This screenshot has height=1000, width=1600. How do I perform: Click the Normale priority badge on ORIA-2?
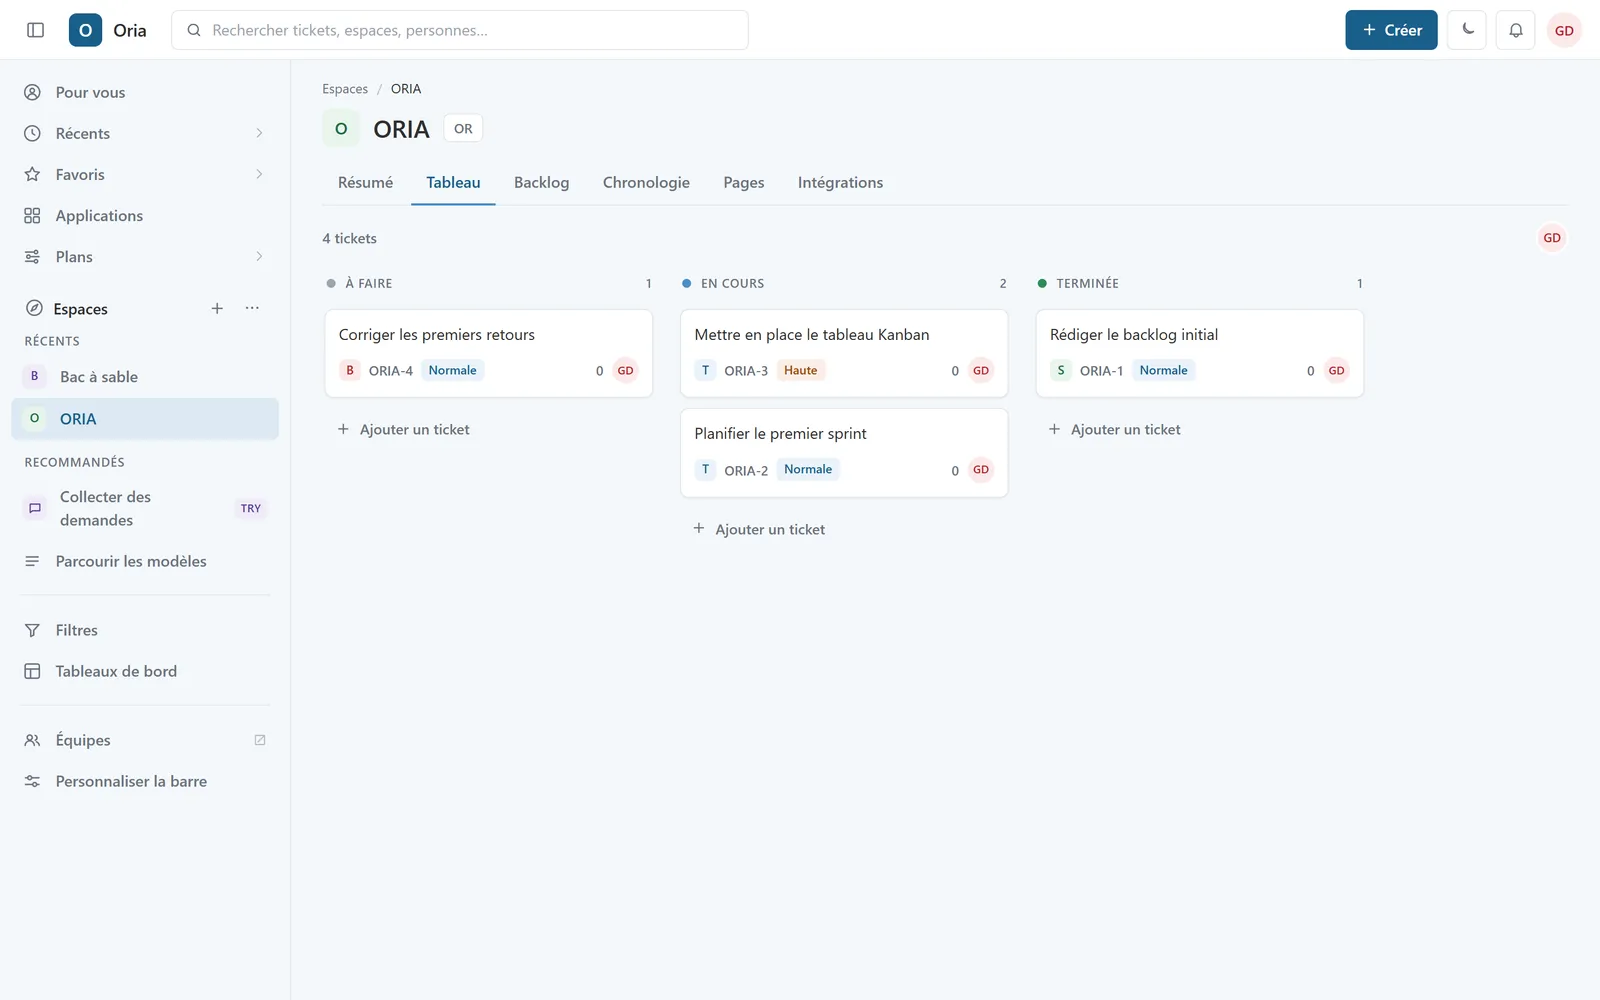pyautogui.click(x=808, y=469)
